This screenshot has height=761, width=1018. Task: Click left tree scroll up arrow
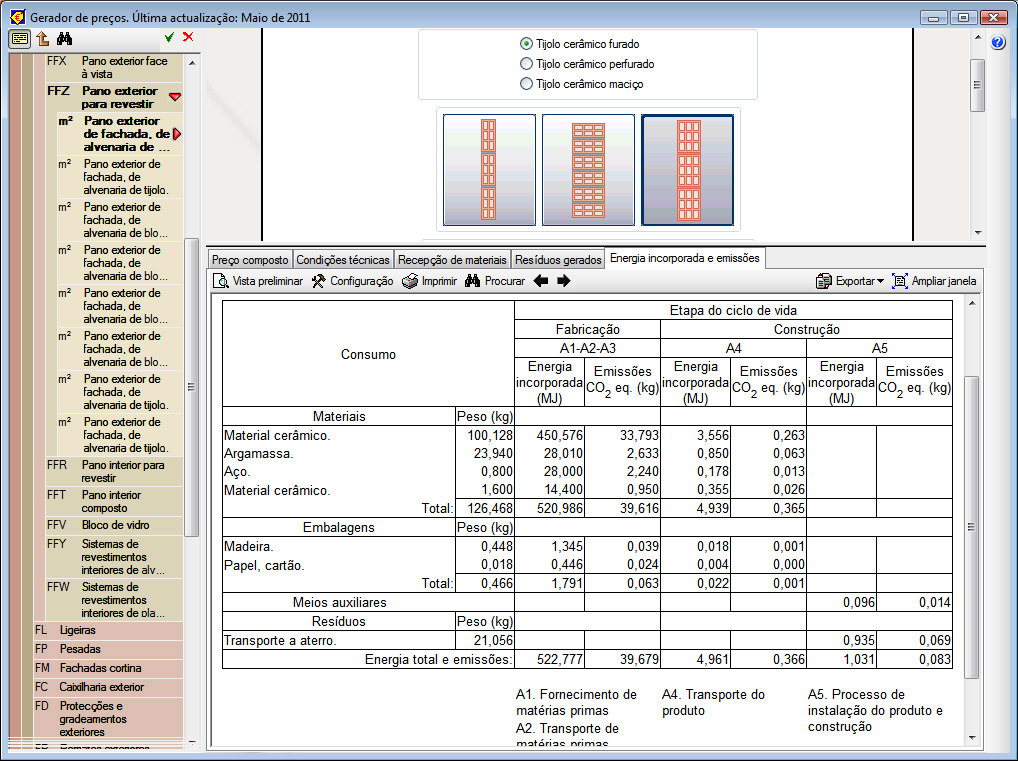(x=192, y=63)
